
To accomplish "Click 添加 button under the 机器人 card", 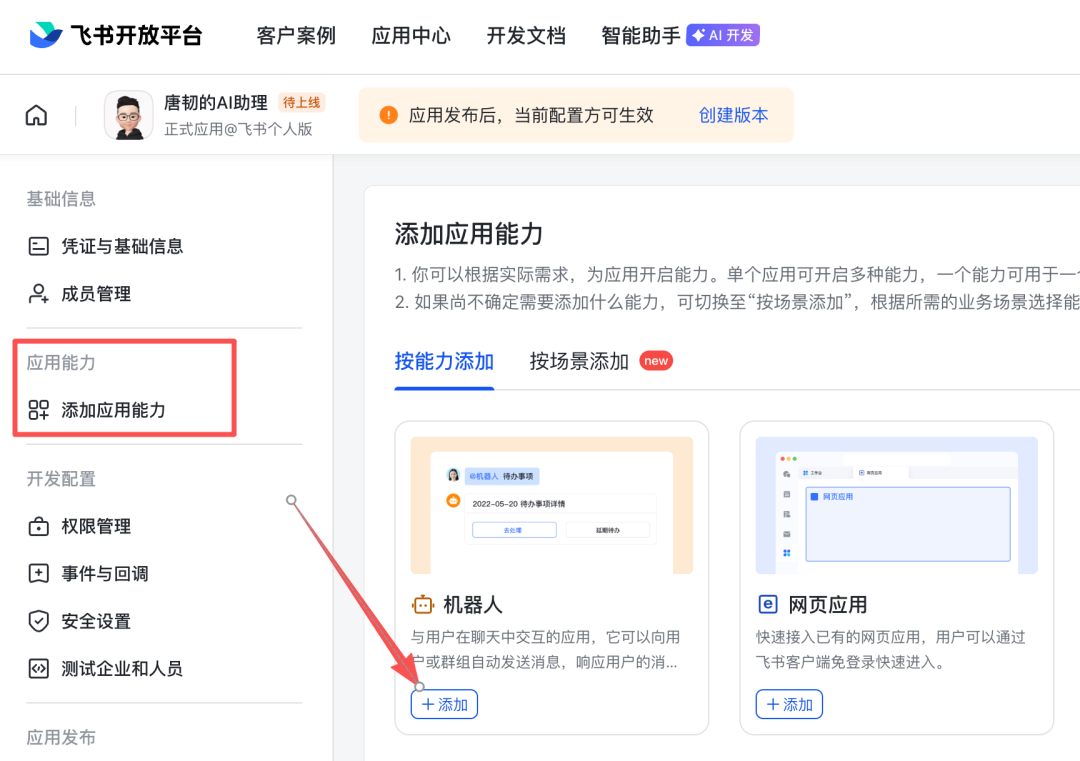I will [444, 704].
